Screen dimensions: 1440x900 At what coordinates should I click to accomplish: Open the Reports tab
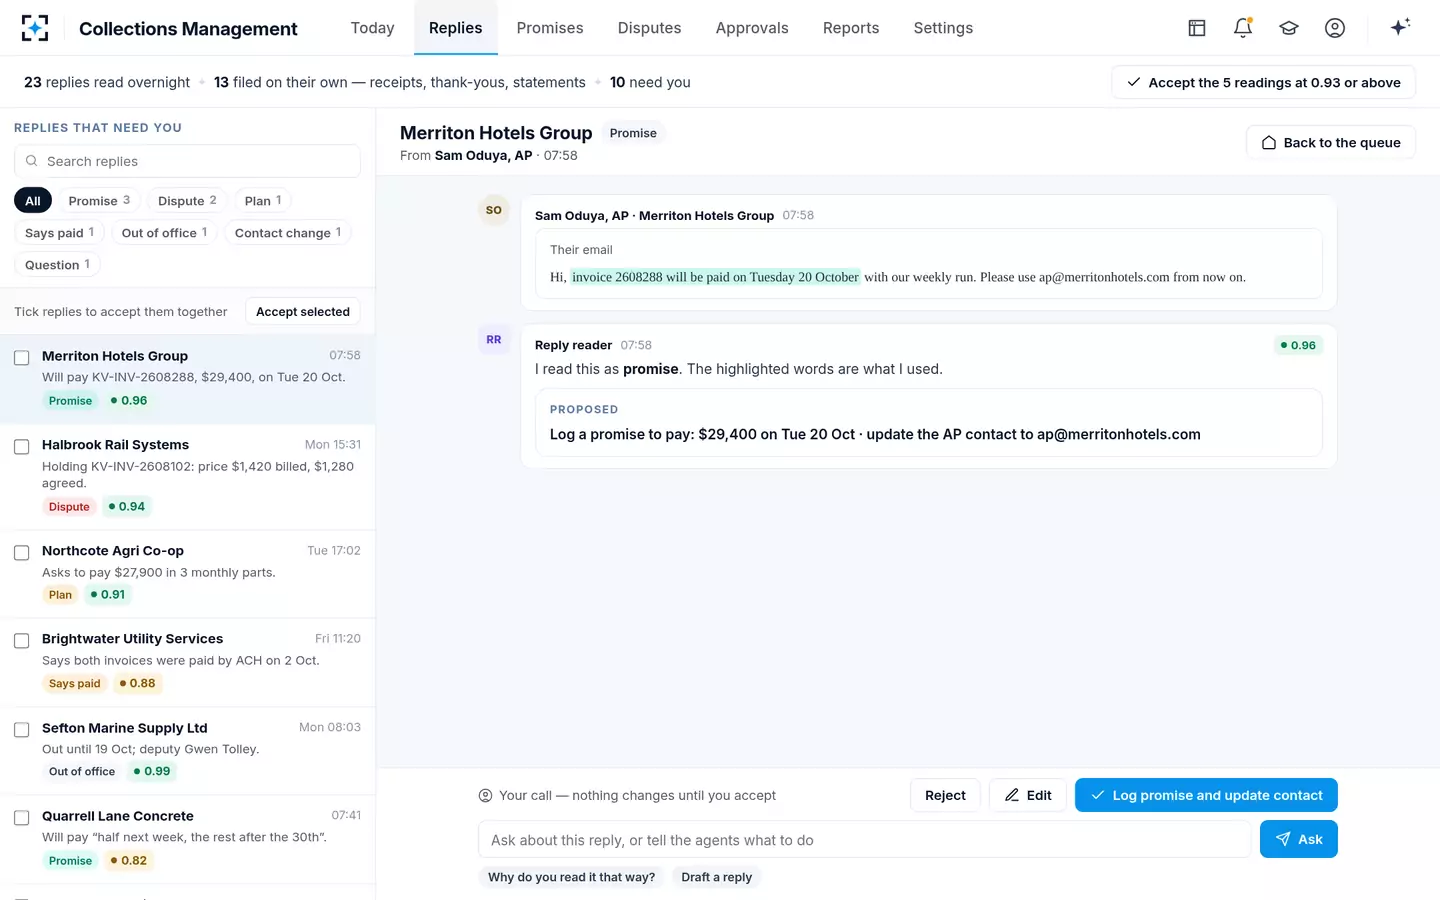tap(851, 28)
